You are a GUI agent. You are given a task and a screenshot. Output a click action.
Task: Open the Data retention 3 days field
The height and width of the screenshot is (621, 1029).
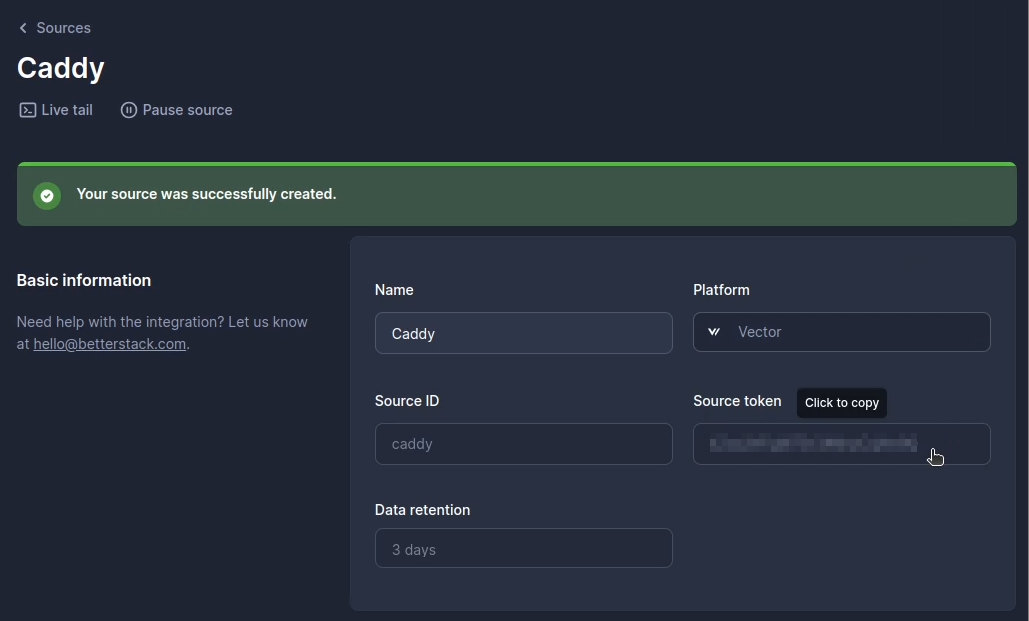[524, 548]
